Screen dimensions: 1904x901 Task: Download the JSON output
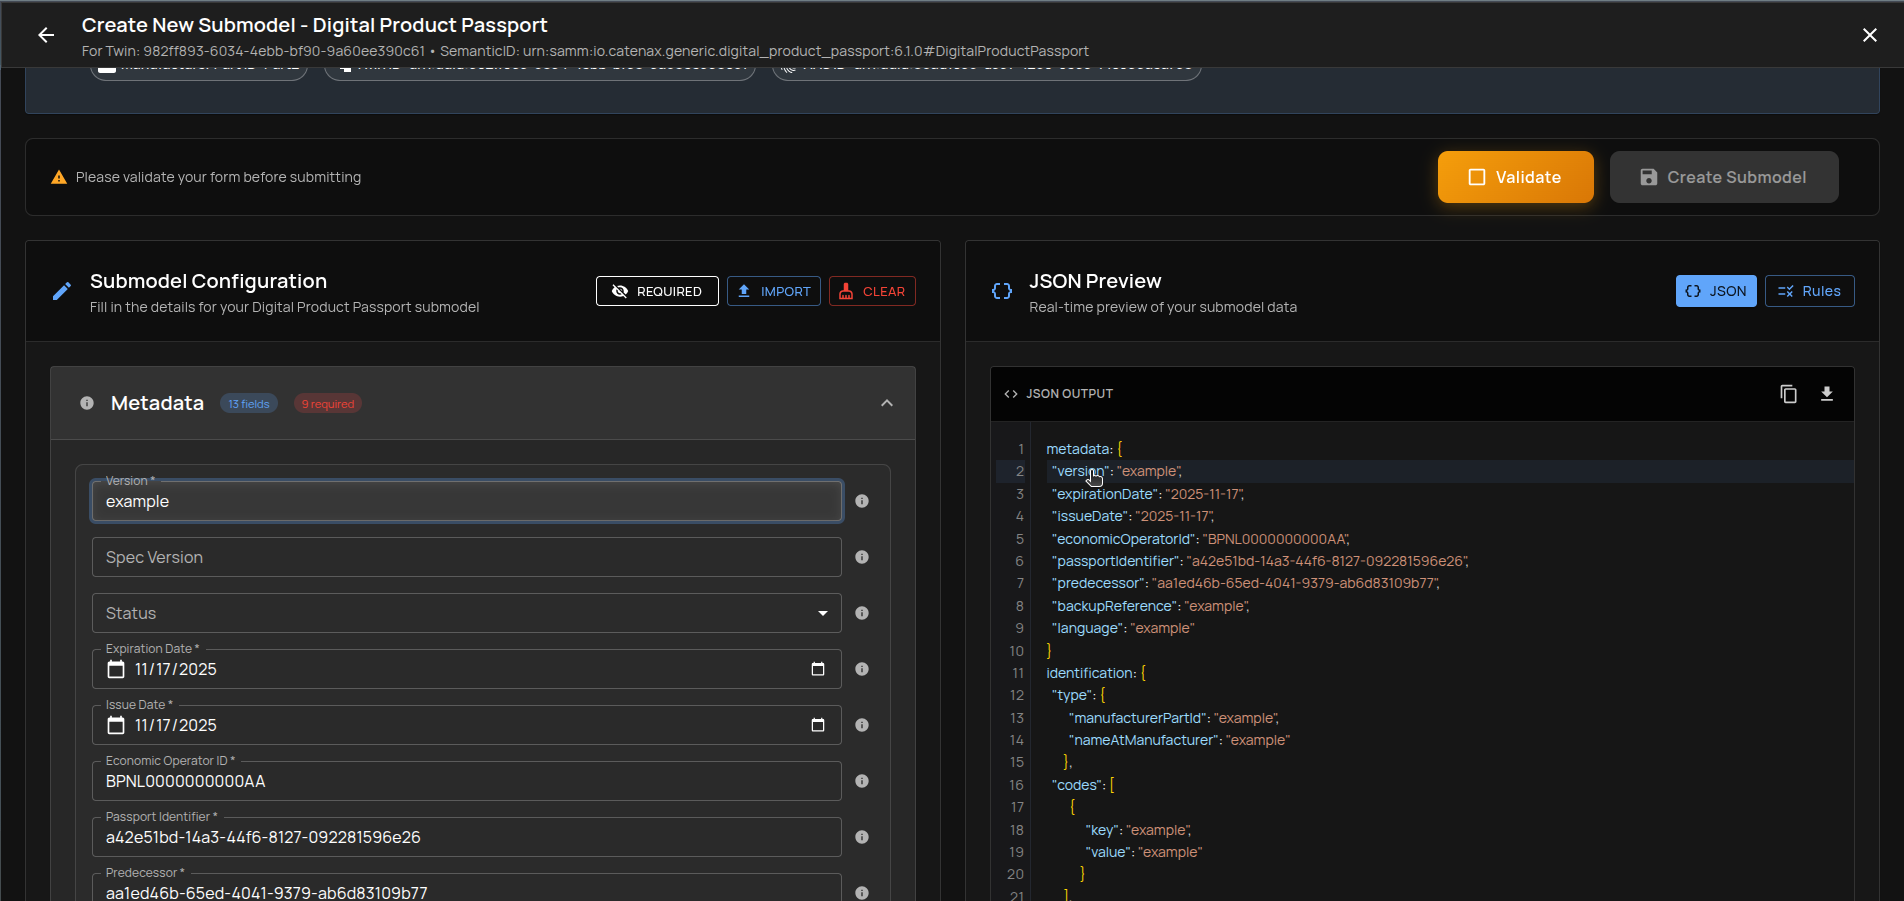coord(1827,393)
